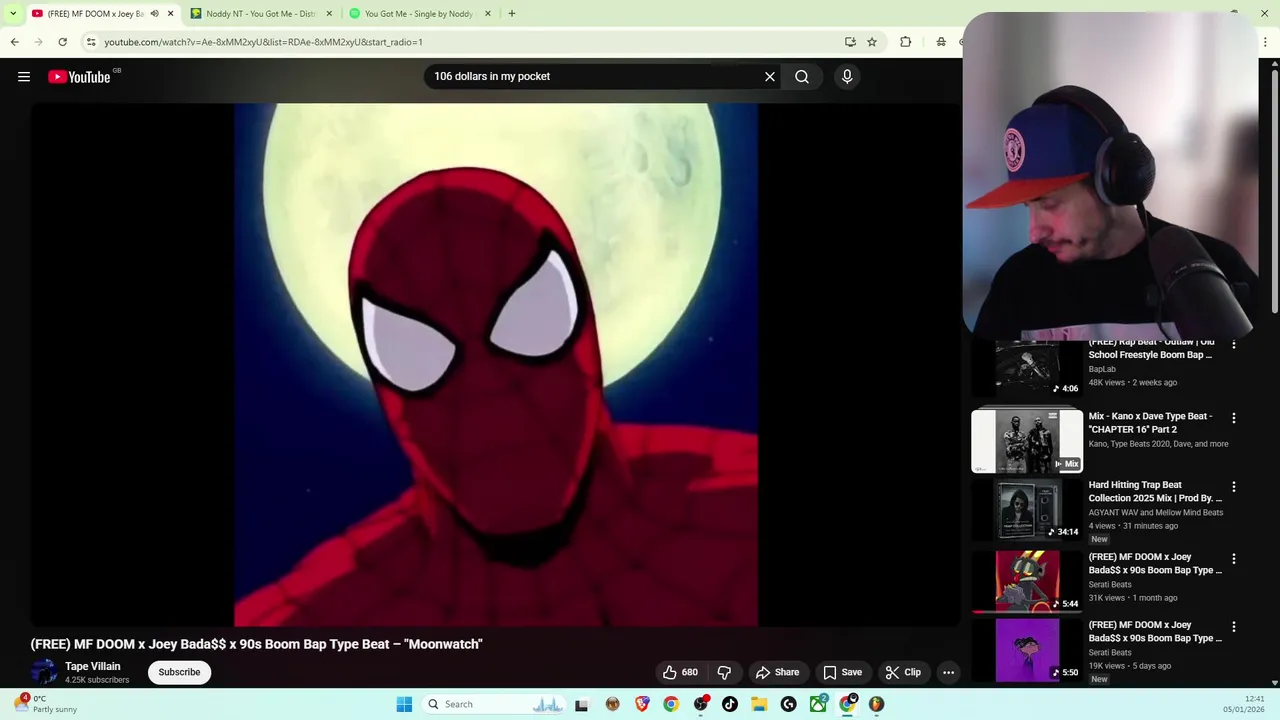This screenshot has height=720, width=1280.
Task: Save the video to a playlist
Action: coord(842,672)
